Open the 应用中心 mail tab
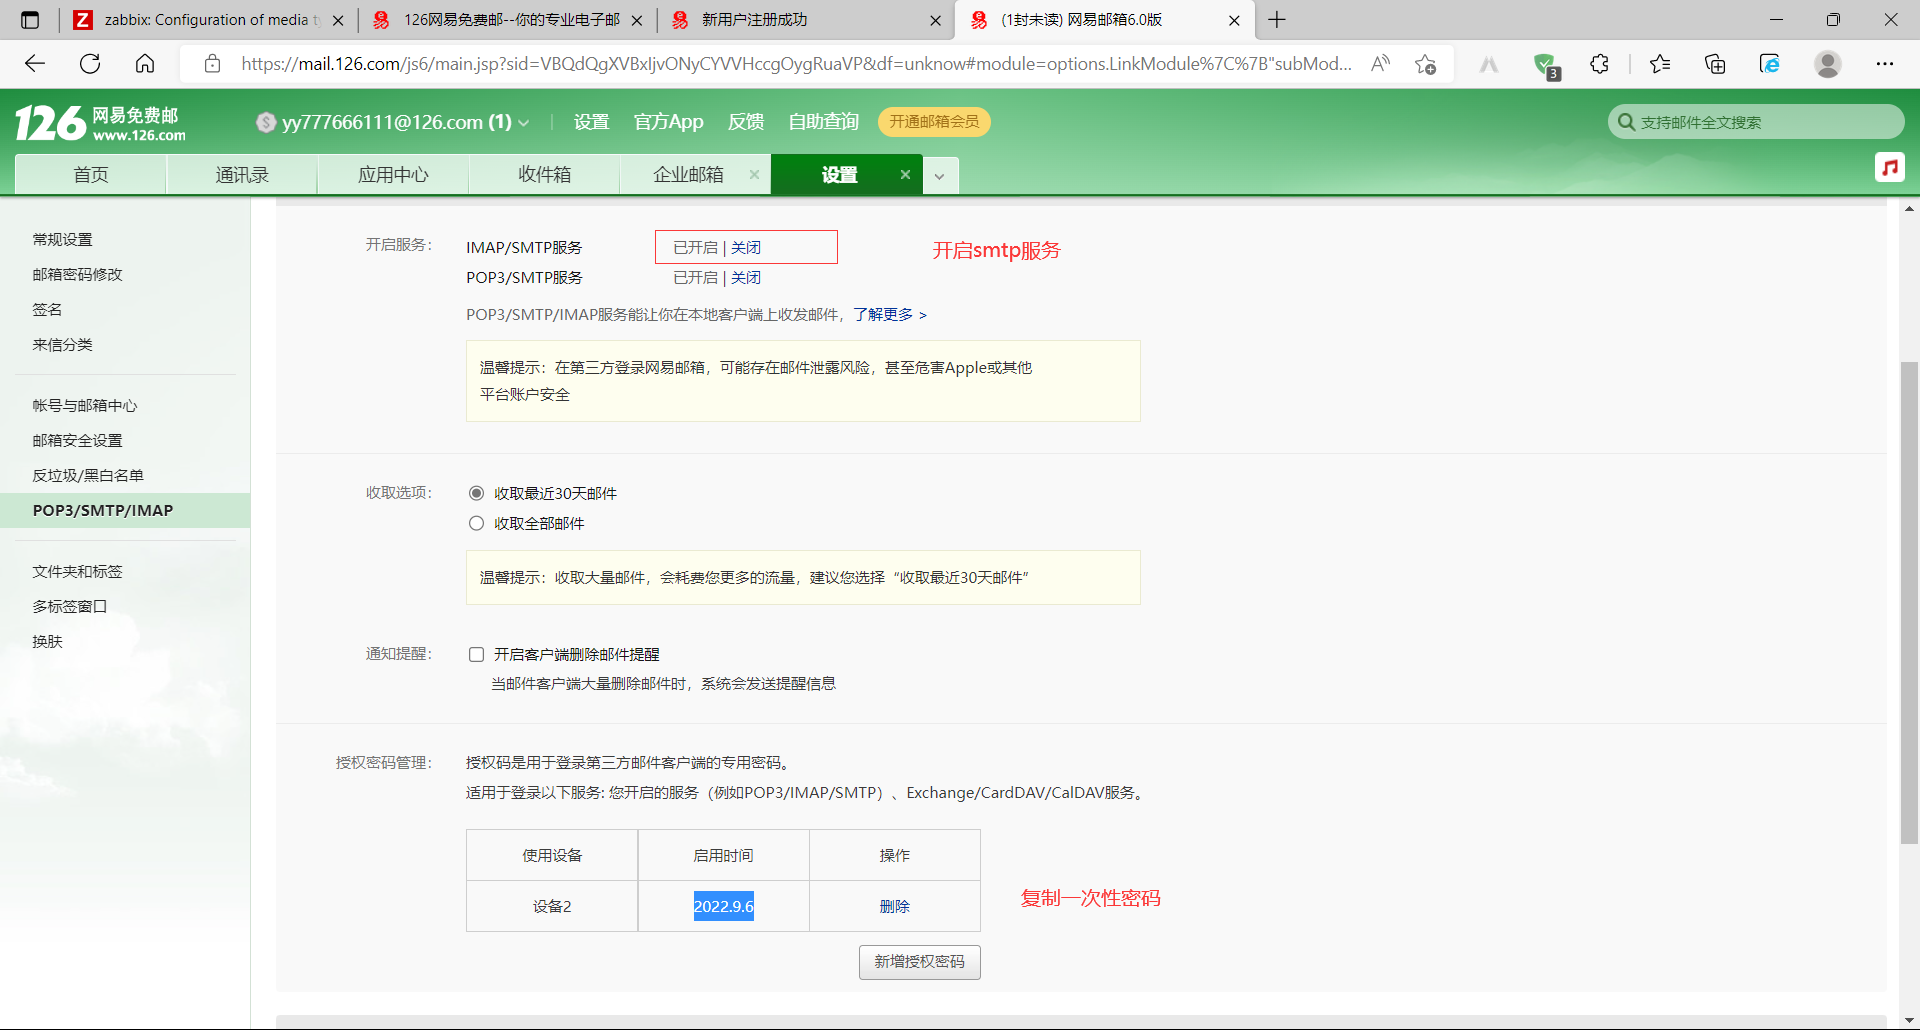Image resolution: width=1920 pixels, height=1030 pixels. 393,174
